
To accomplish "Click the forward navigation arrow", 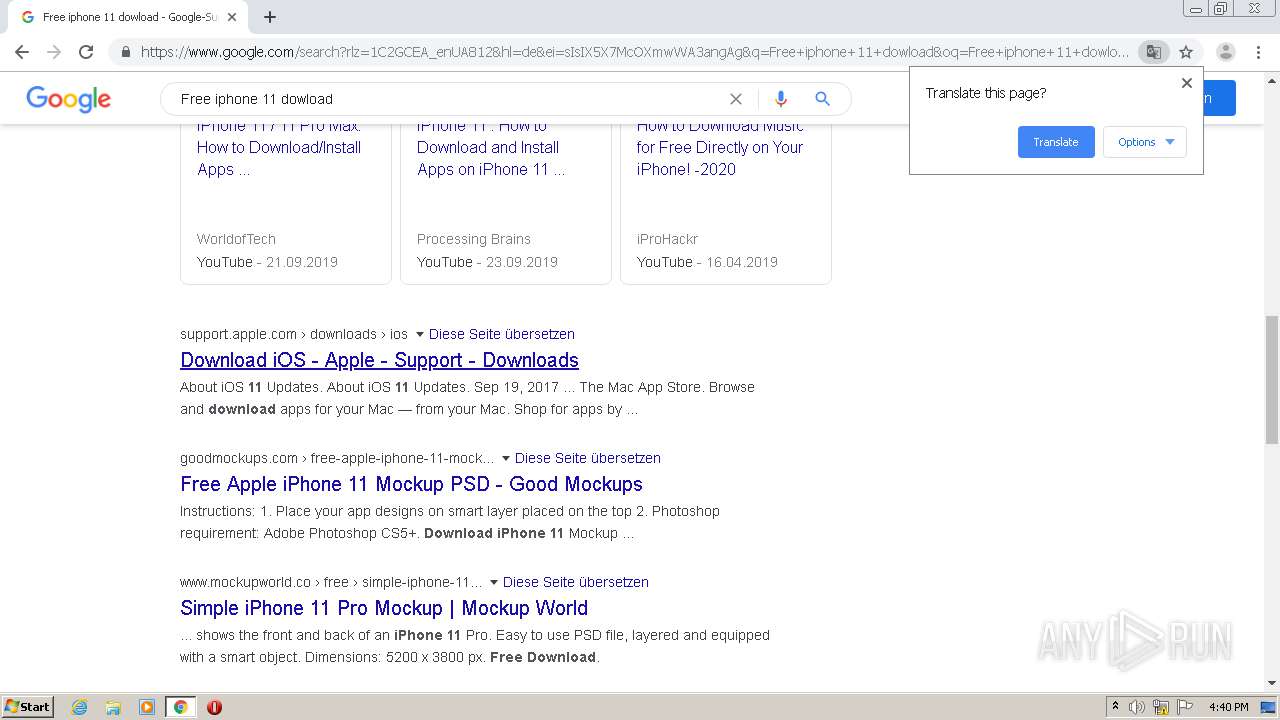I will coord(54,52).
